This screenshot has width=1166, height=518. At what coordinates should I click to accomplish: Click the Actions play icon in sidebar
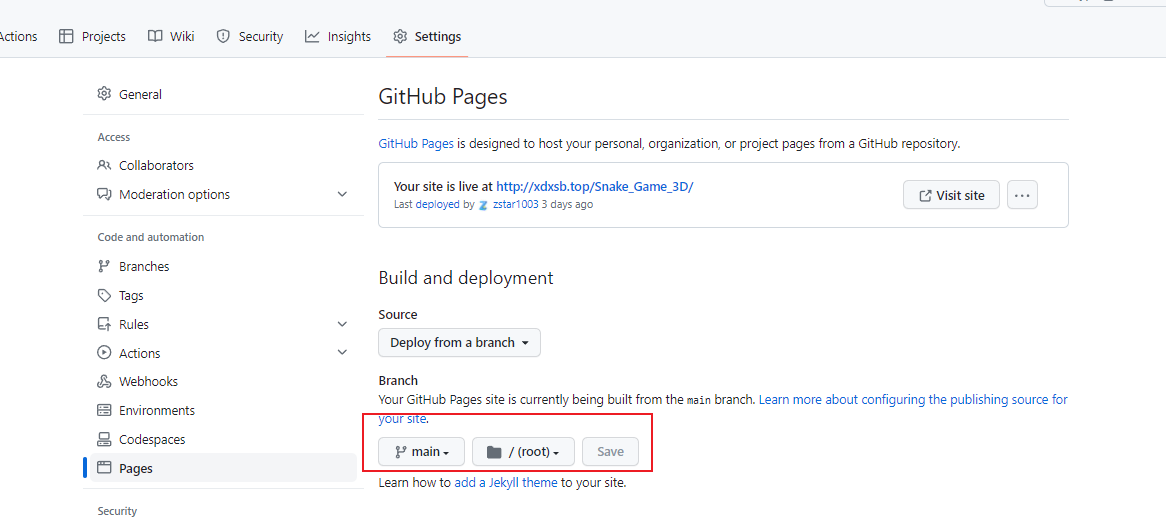pyautogui.click(x=104, y=353)
